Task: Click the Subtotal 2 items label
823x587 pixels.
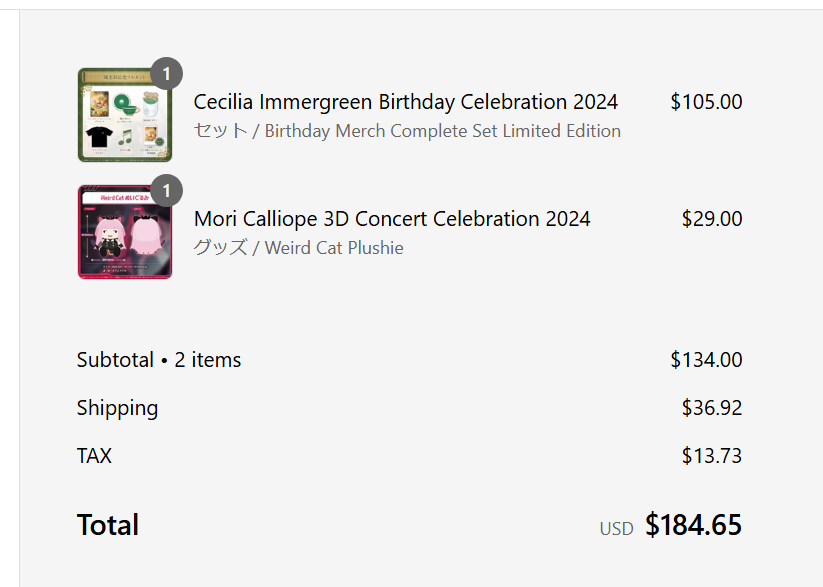Action: (159, 360)
